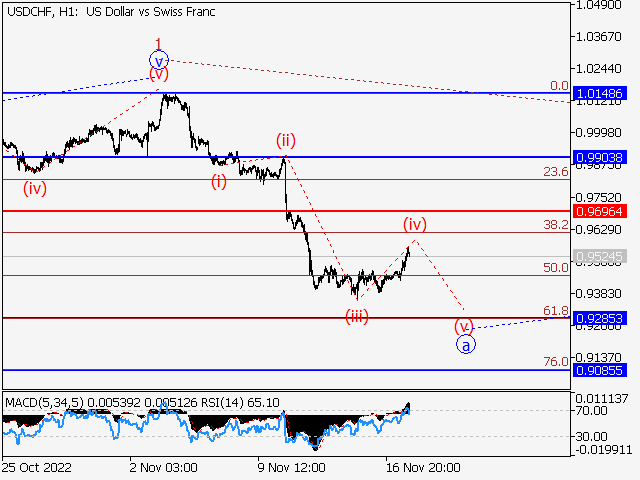Image resolution: width=640 pixels, height=480 pixels.
Task: Click Fibonacci 23.6 level label
Action: pyautogui.click(x=556, y=172)
